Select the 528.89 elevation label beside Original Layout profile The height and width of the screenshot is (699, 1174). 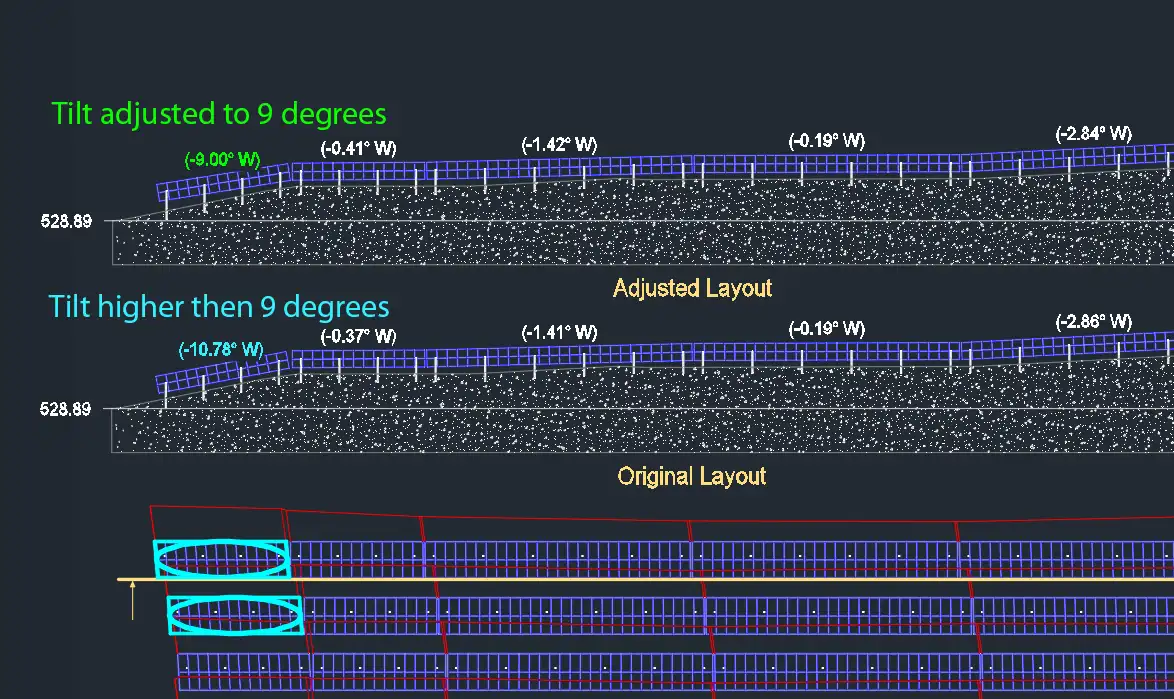pyautogui.click(x=65, y=409)
